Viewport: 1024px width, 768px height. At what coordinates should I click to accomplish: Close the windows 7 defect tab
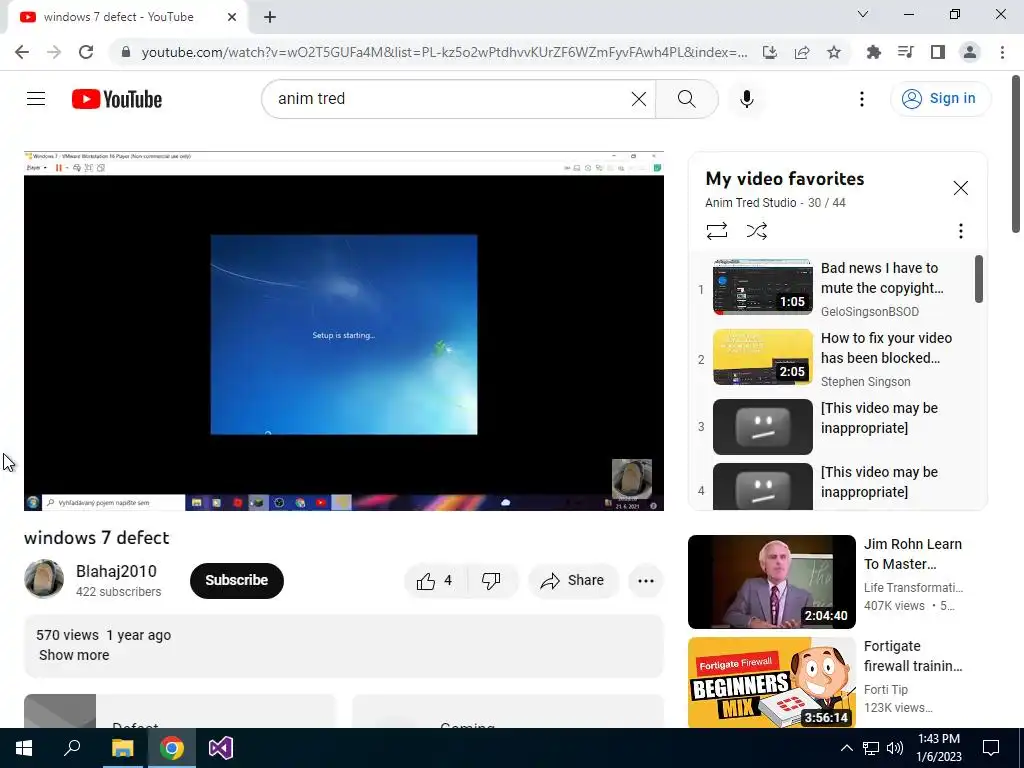[232, 17]
